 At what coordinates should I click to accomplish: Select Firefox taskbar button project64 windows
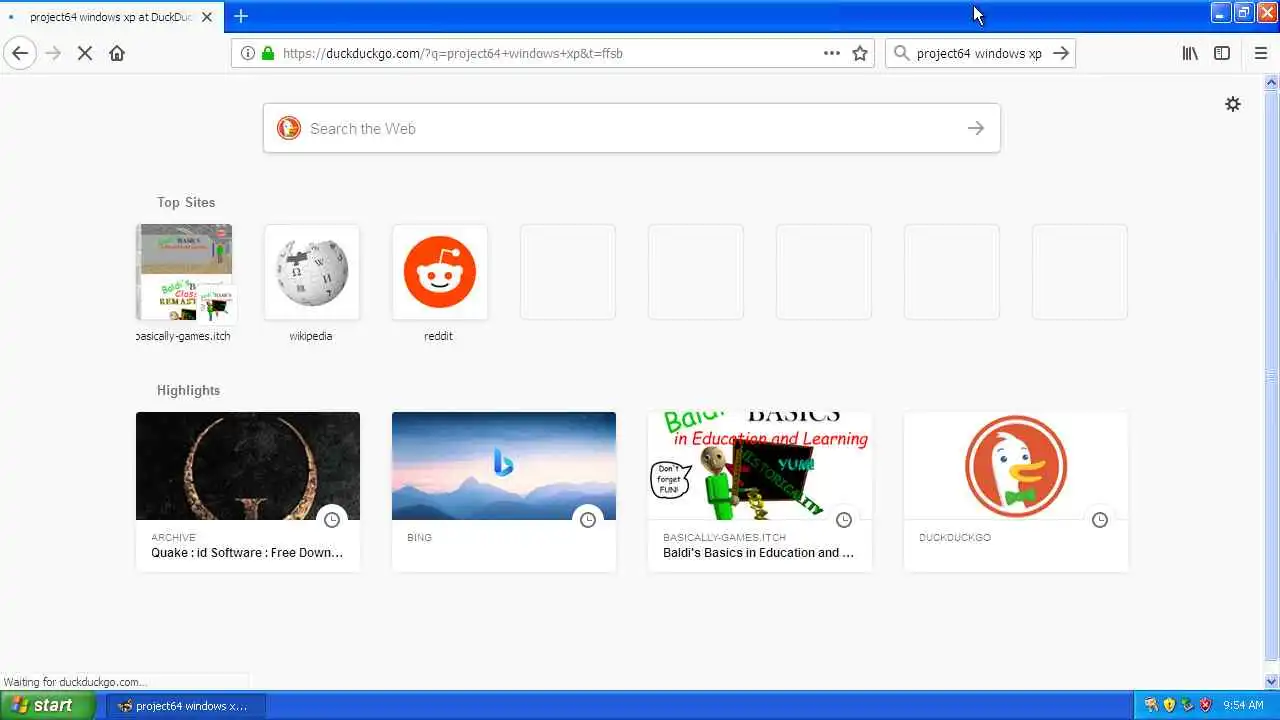[x=186, y=705]
